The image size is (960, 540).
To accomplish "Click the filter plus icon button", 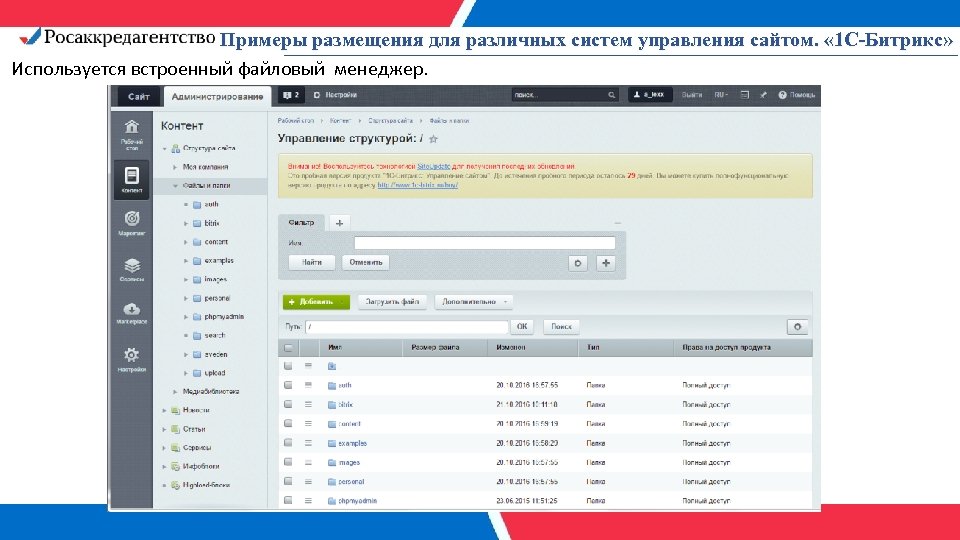I will [x=606, y=263].
